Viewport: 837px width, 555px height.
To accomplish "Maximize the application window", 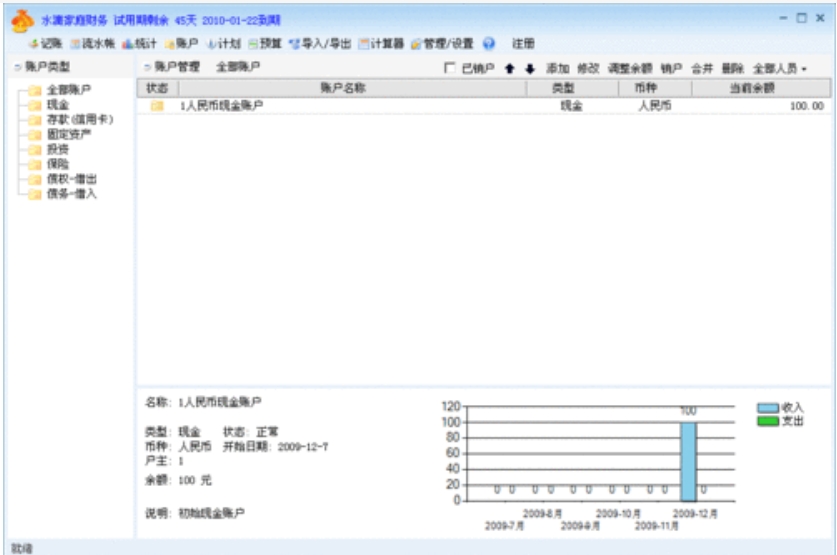I will click(x=801, y=18).
